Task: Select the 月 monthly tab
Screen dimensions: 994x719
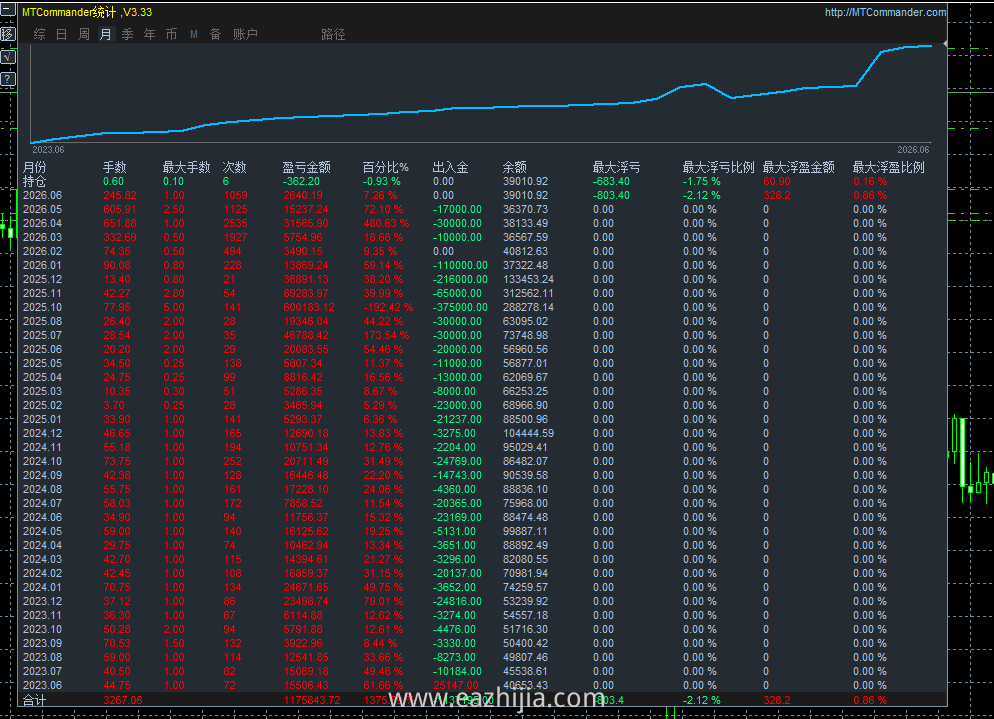Action: pos(105,34)
